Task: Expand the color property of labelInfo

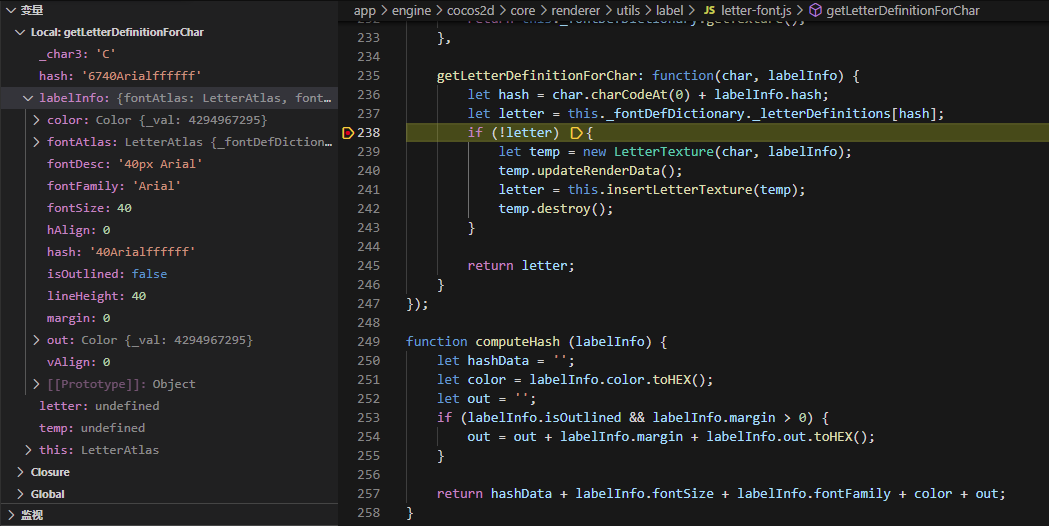Action: pos(36,120)
